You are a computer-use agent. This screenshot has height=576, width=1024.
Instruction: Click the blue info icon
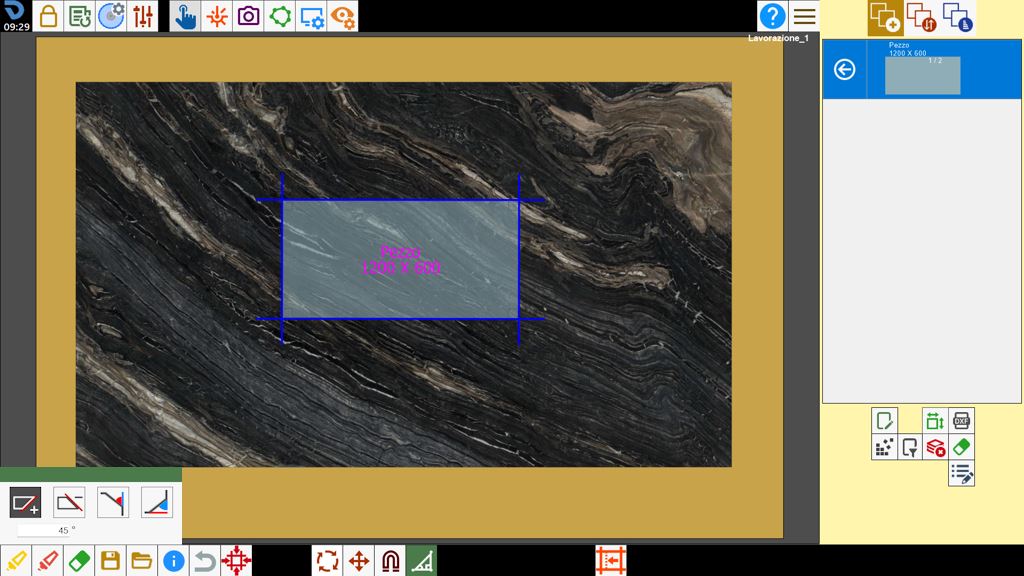click(x=173, y=561)
